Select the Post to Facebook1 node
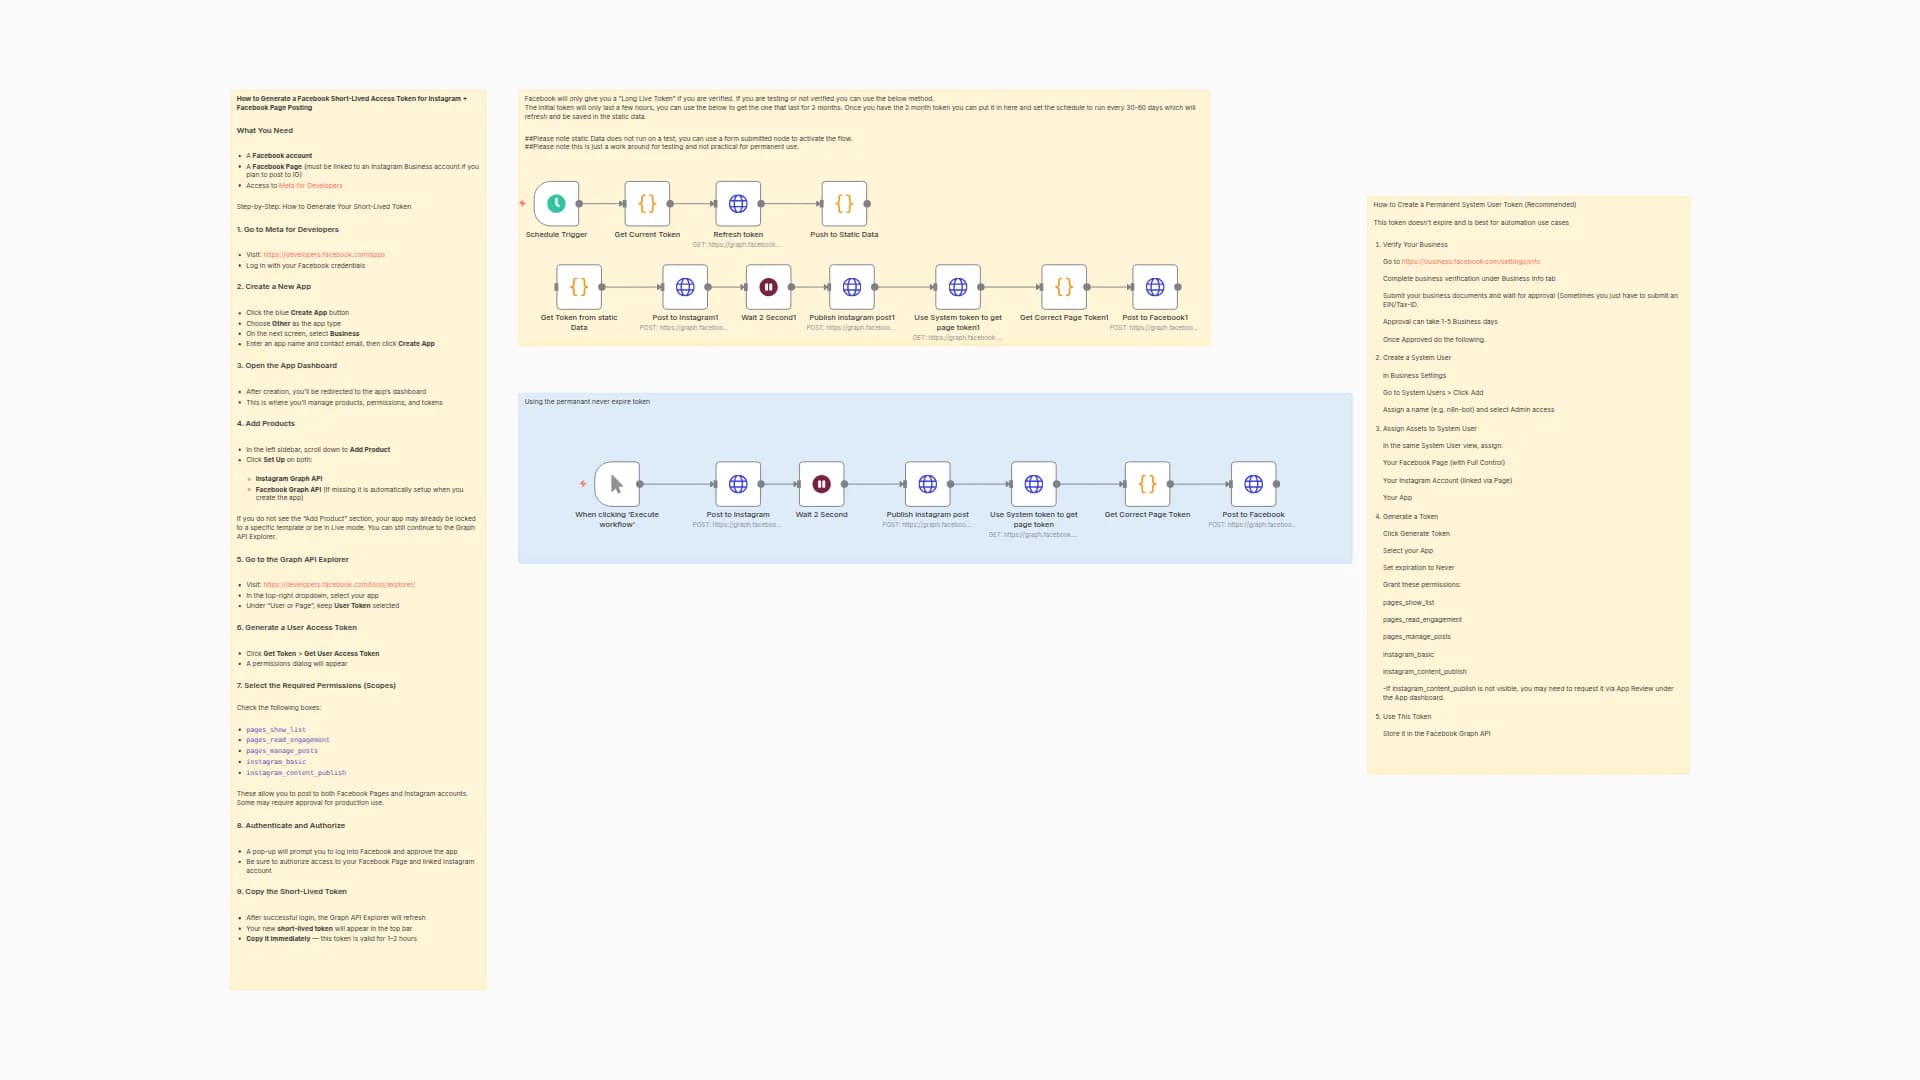The image size is (1920, 1080). click(x=1155, y=287)
